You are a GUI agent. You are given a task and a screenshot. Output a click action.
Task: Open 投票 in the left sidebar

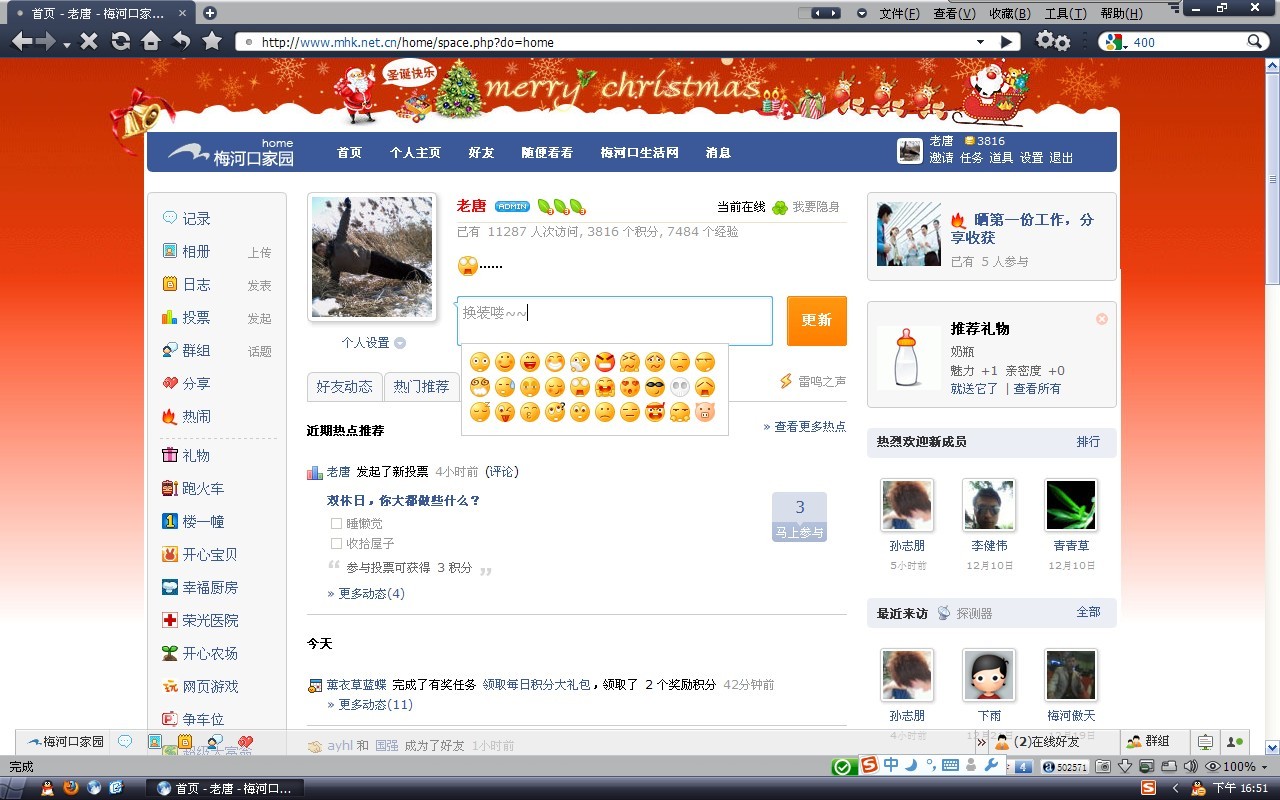pos(196,317)
